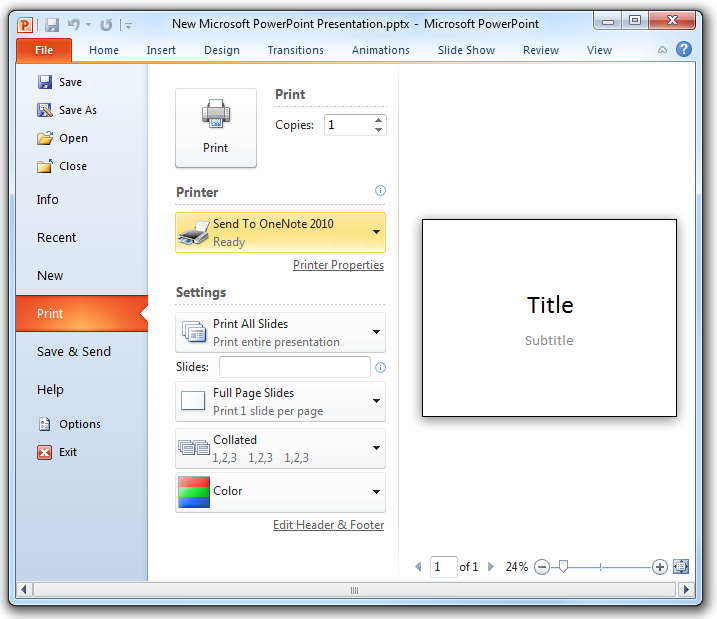The image size is (717, 619).
Task: Click the large Print button
Action: coord(216,128)
